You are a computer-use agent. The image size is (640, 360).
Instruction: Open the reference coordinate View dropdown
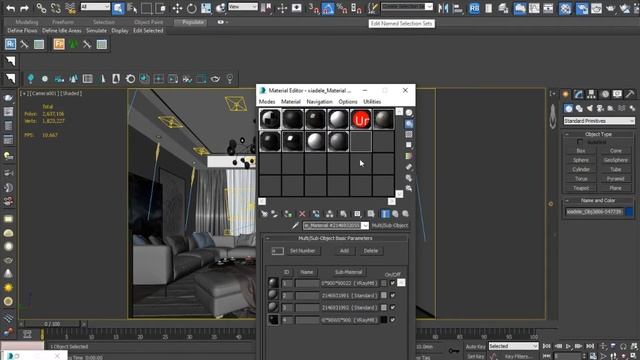pyautogui.click(x=243, y=7)
